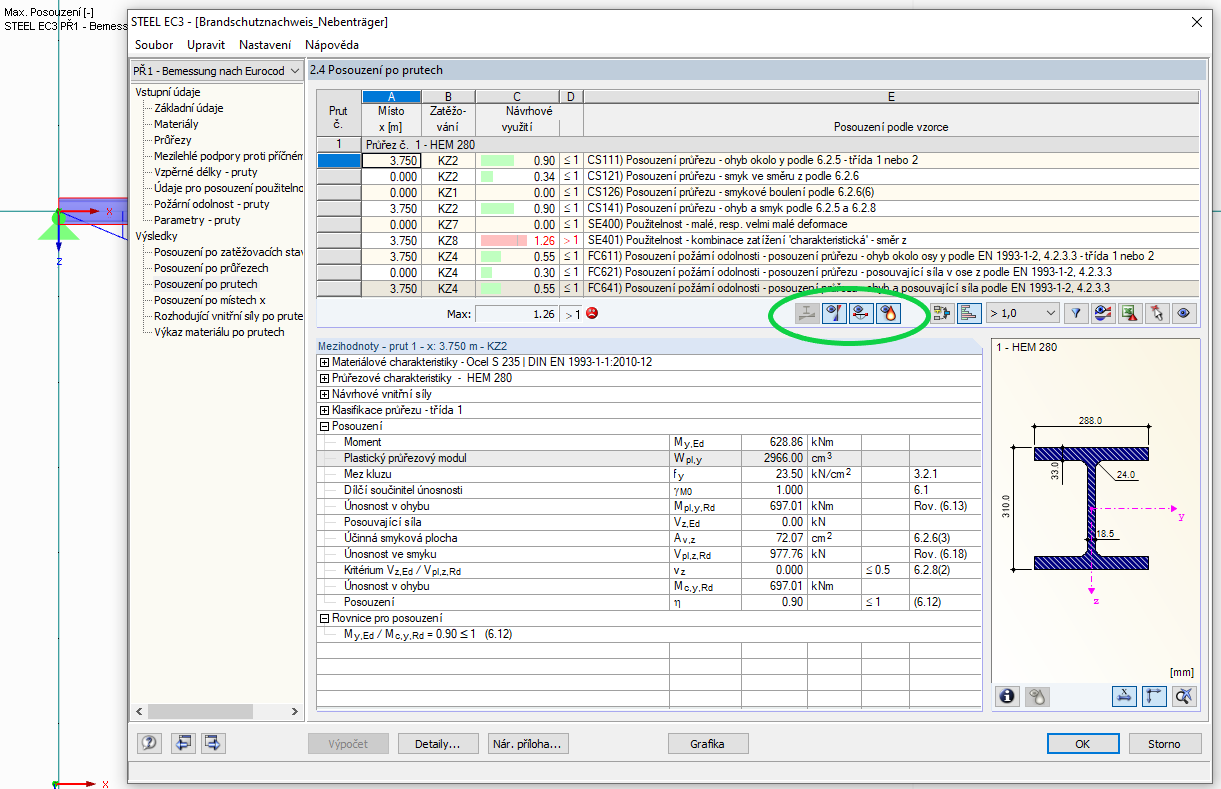
Task: Collapse Rovnice pro posouzení section
Action: click(324, 618)
